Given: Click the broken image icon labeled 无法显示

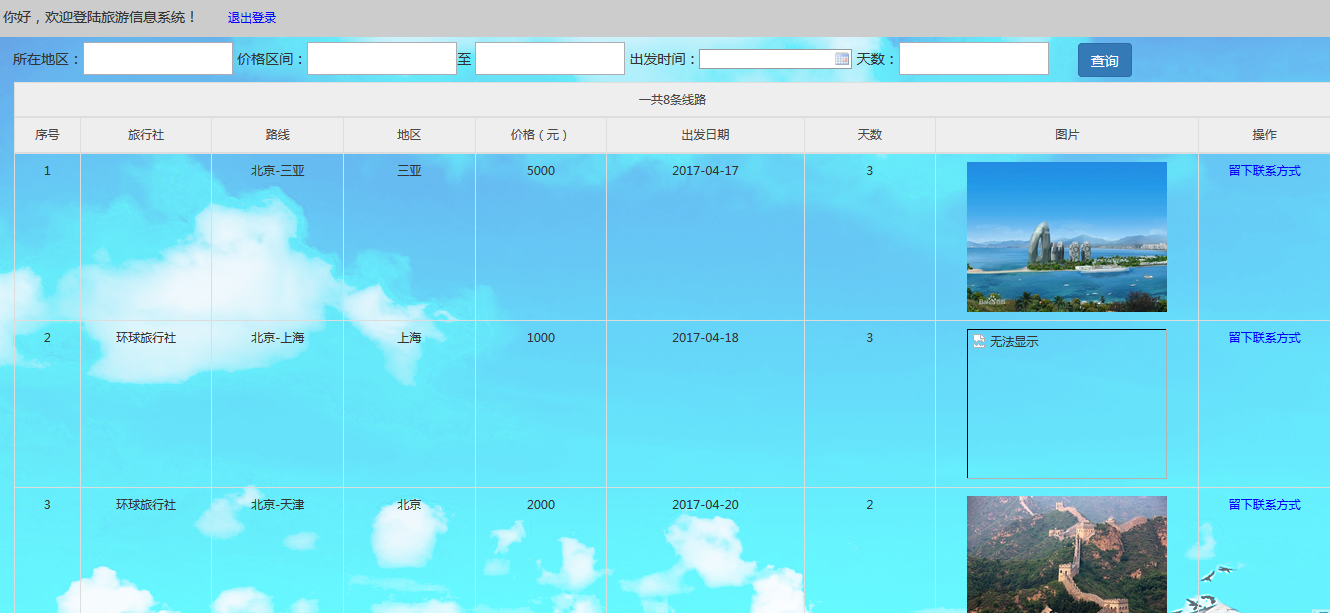Looking at the screenshot, I should coord(979,341).
